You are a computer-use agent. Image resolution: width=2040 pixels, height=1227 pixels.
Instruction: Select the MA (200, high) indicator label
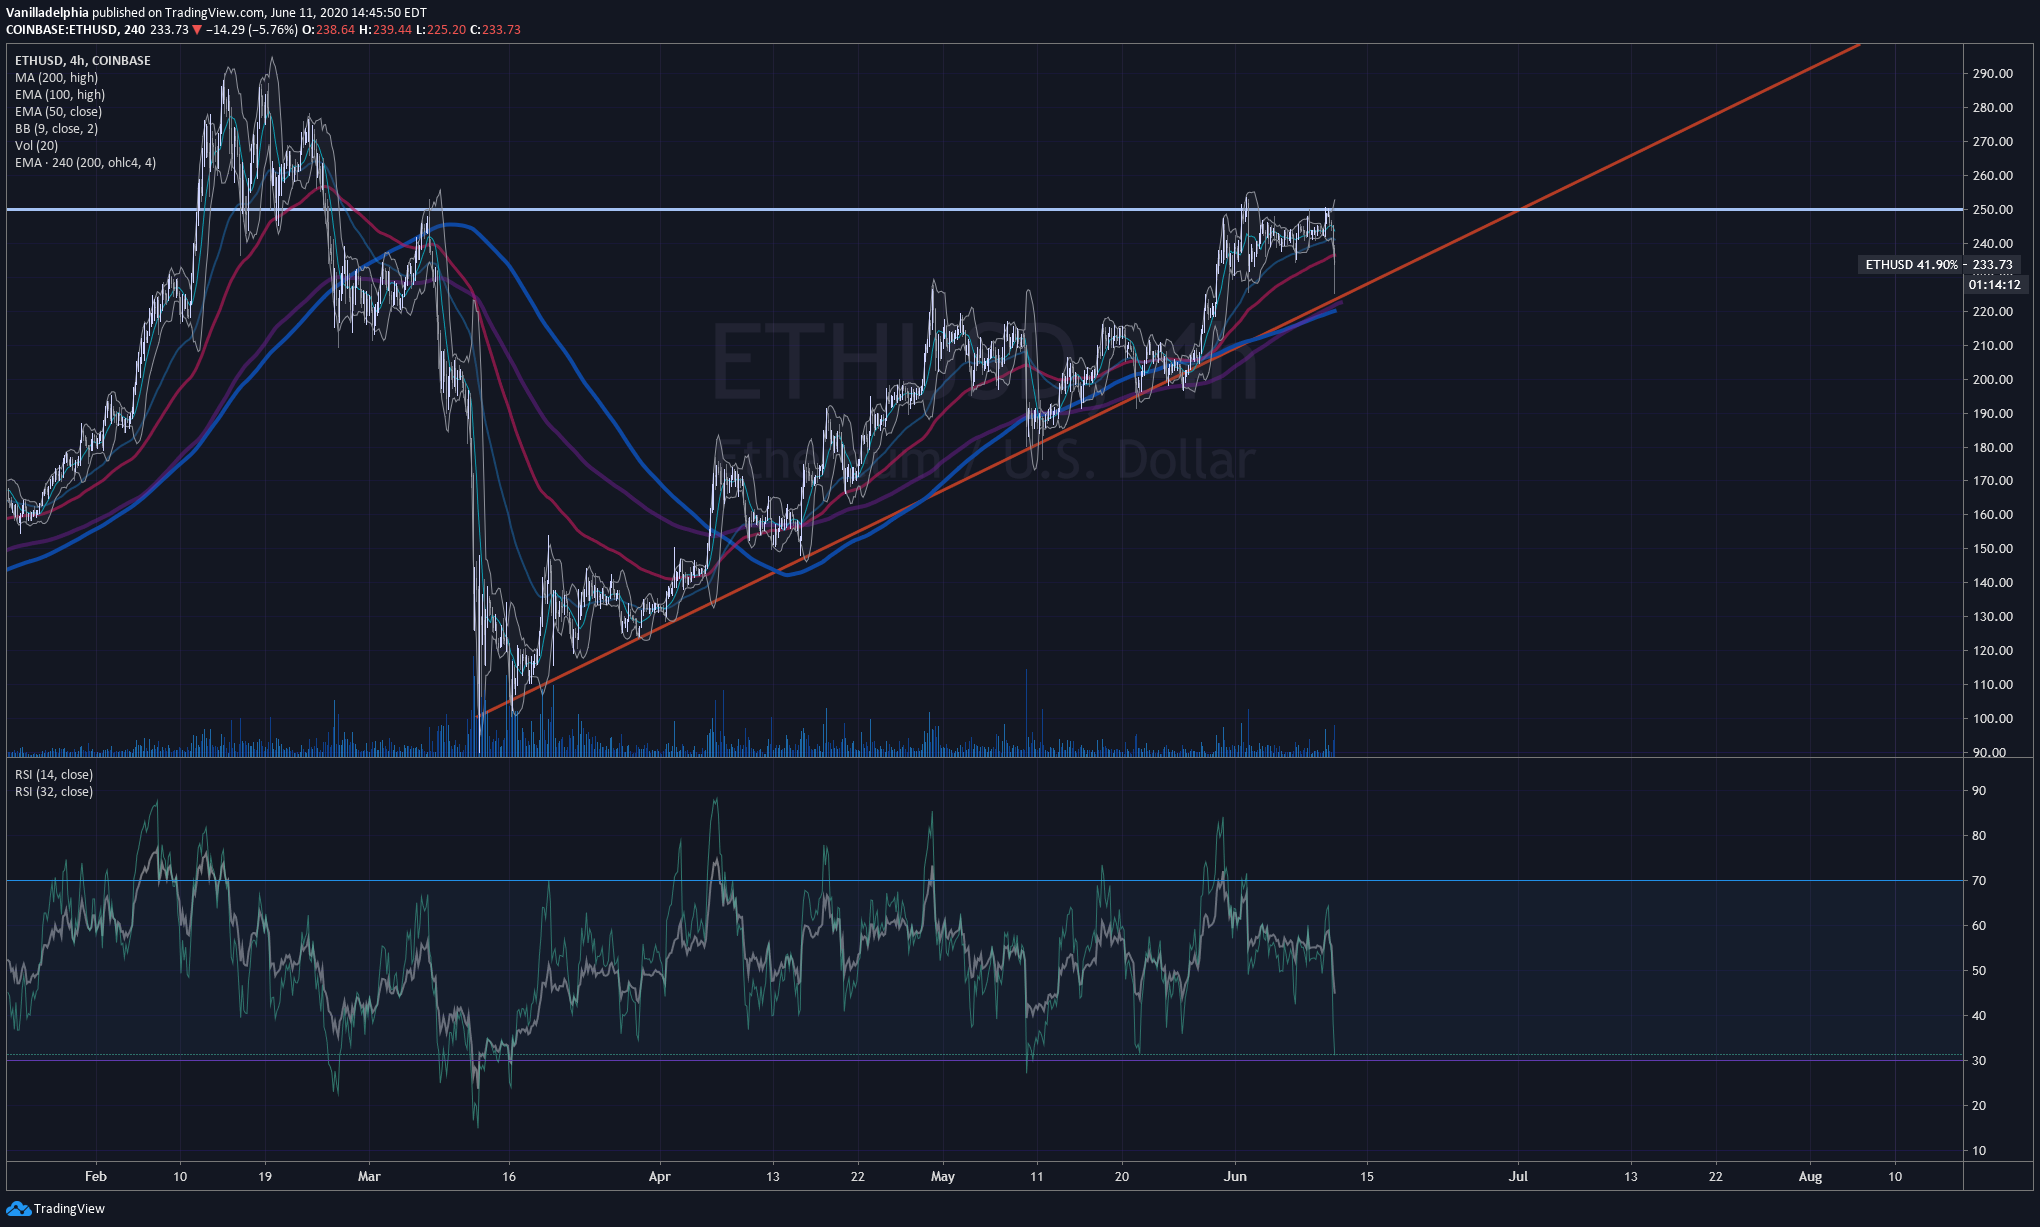coord(56,78)
